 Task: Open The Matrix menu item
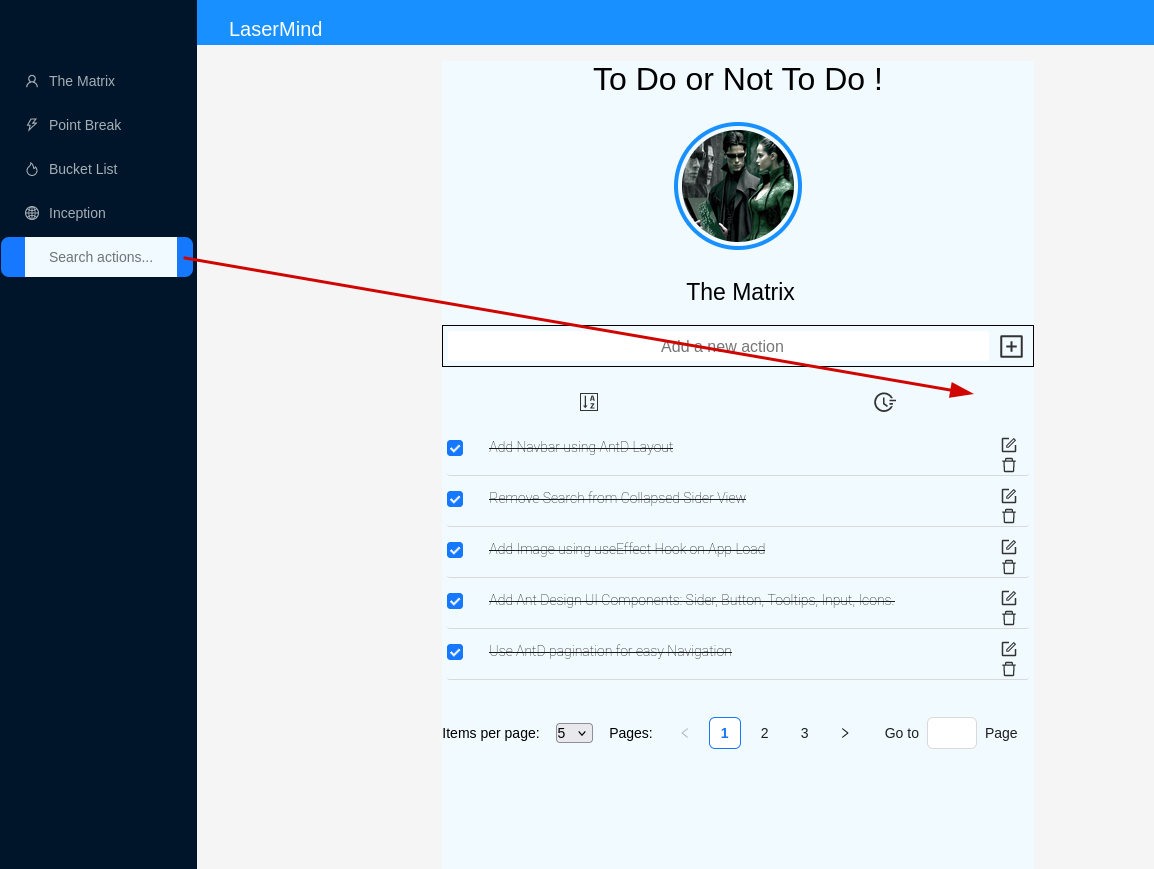pyautogui.click(x=98, y=81)
